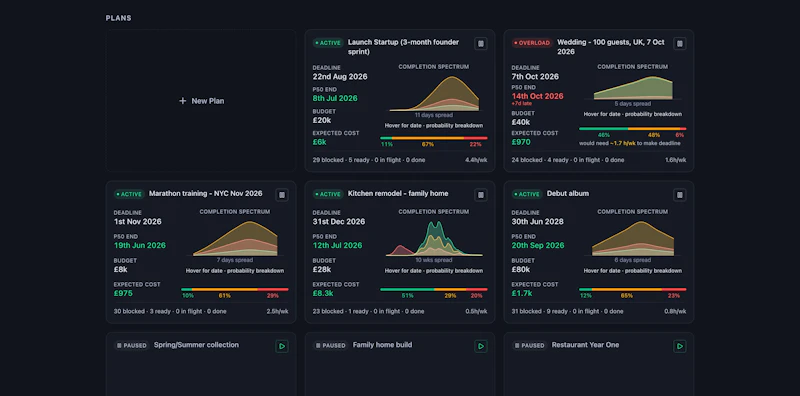Screen dimensions: 800x396
Task: Click the 1st Nov 2026 deadline
Action: point(138,221)
